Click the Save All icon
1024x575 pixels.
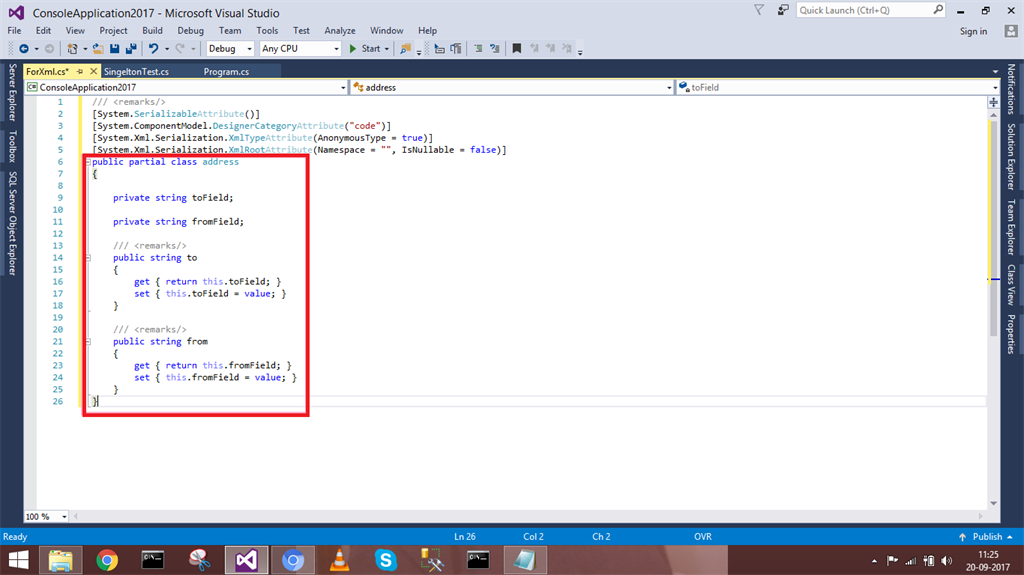click(131, 48)
